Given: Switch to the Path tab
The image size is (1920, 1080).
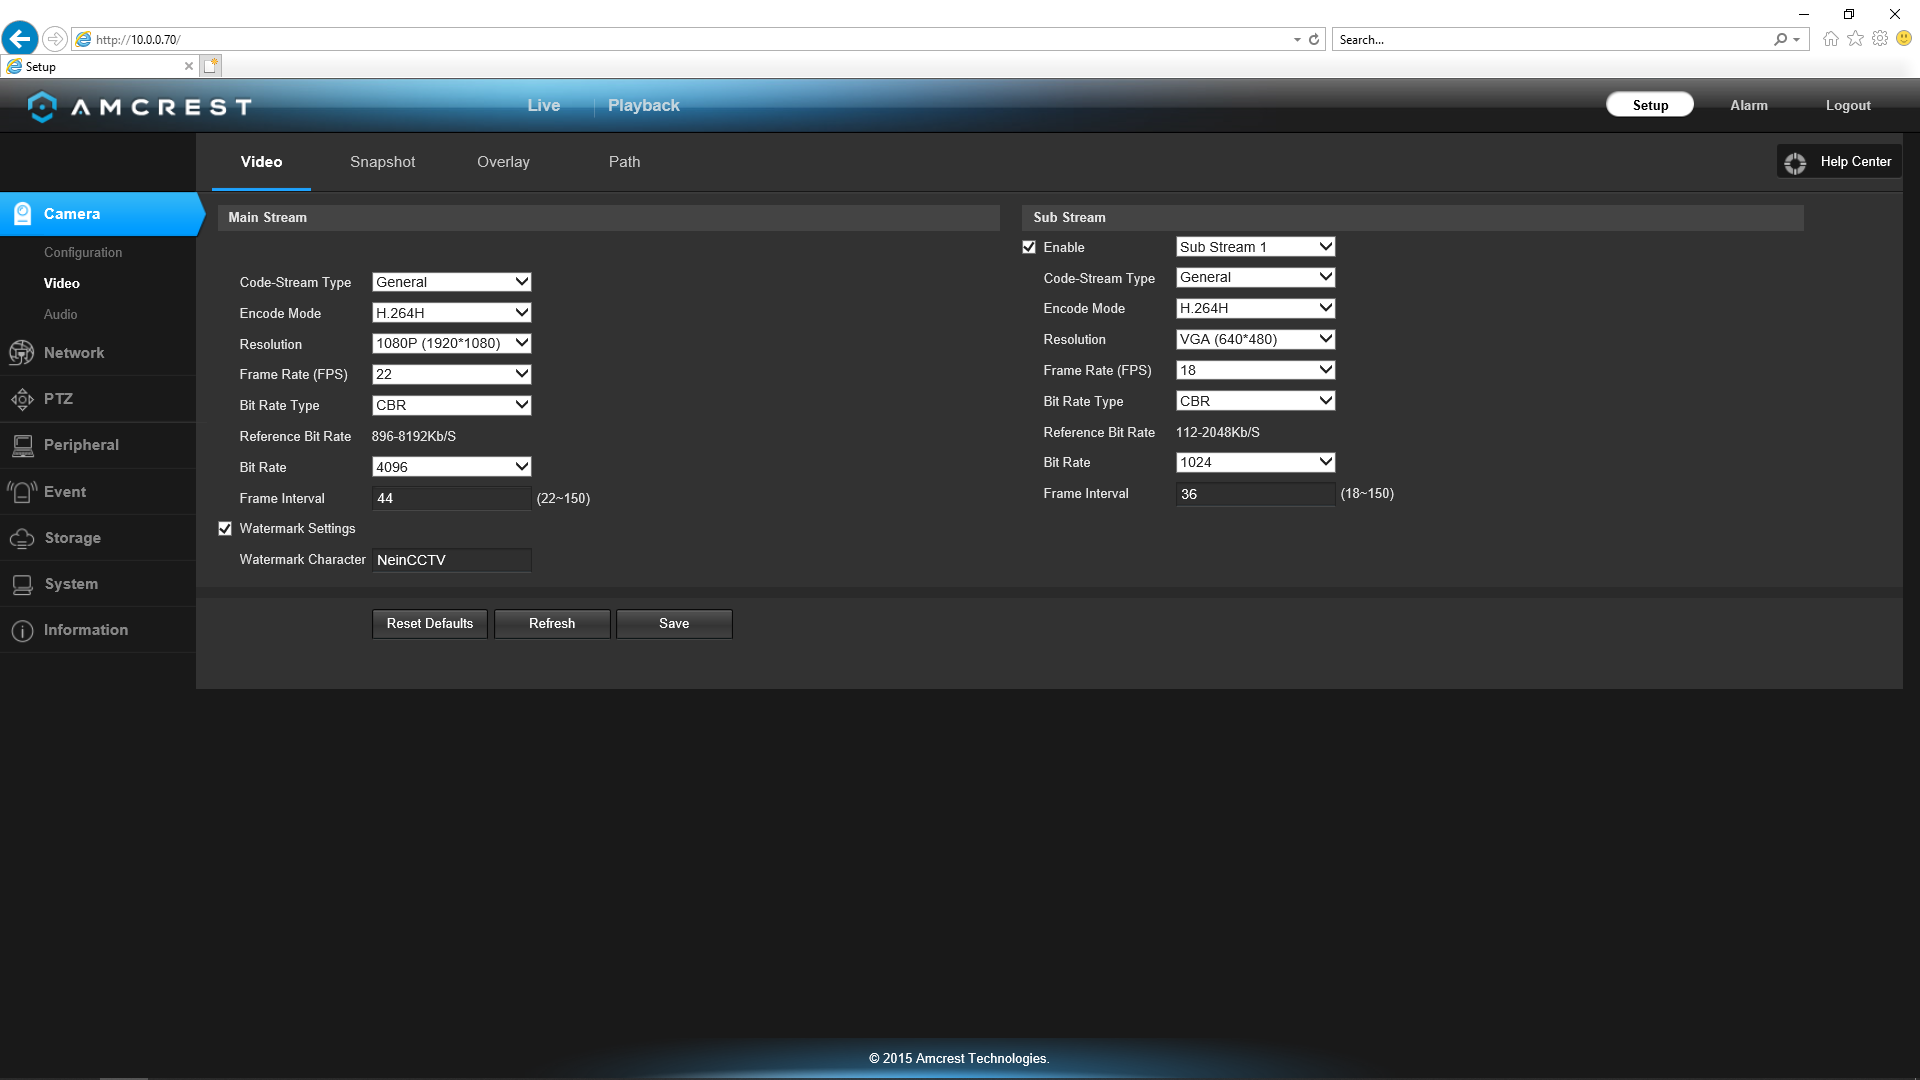Looking at the screenshot, I should coord(624,162).
